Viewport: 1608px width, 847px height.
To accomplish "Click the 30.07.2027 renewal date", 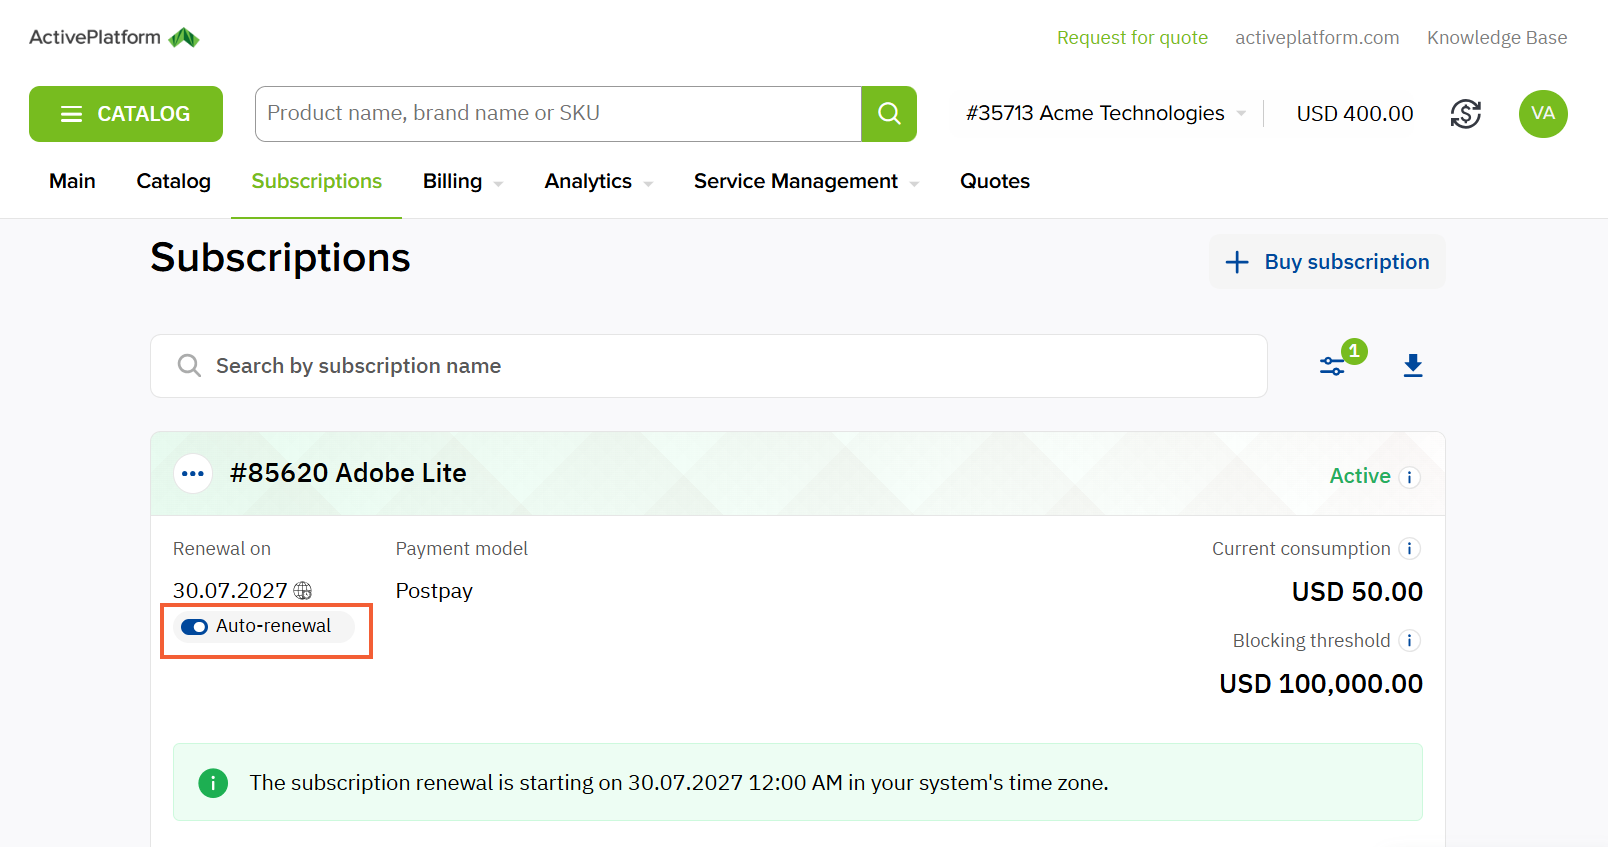I will [230, 591].
